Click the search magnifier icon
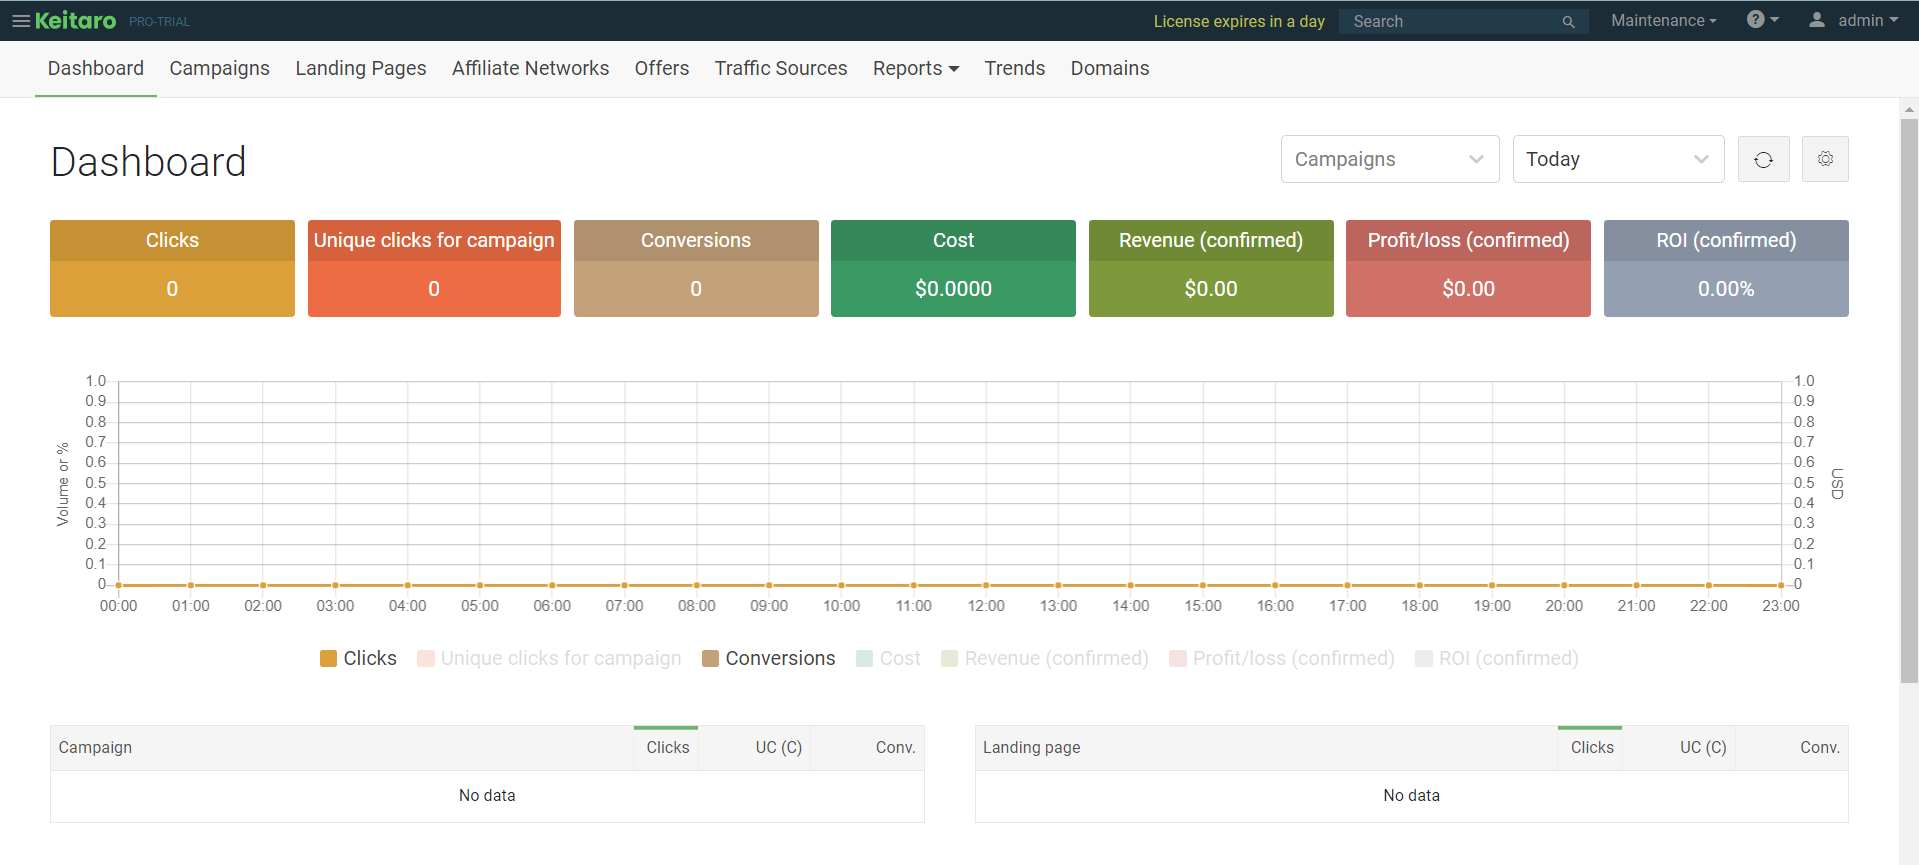The height and width of the screenshot is (865, 1919). [1567, 22]
